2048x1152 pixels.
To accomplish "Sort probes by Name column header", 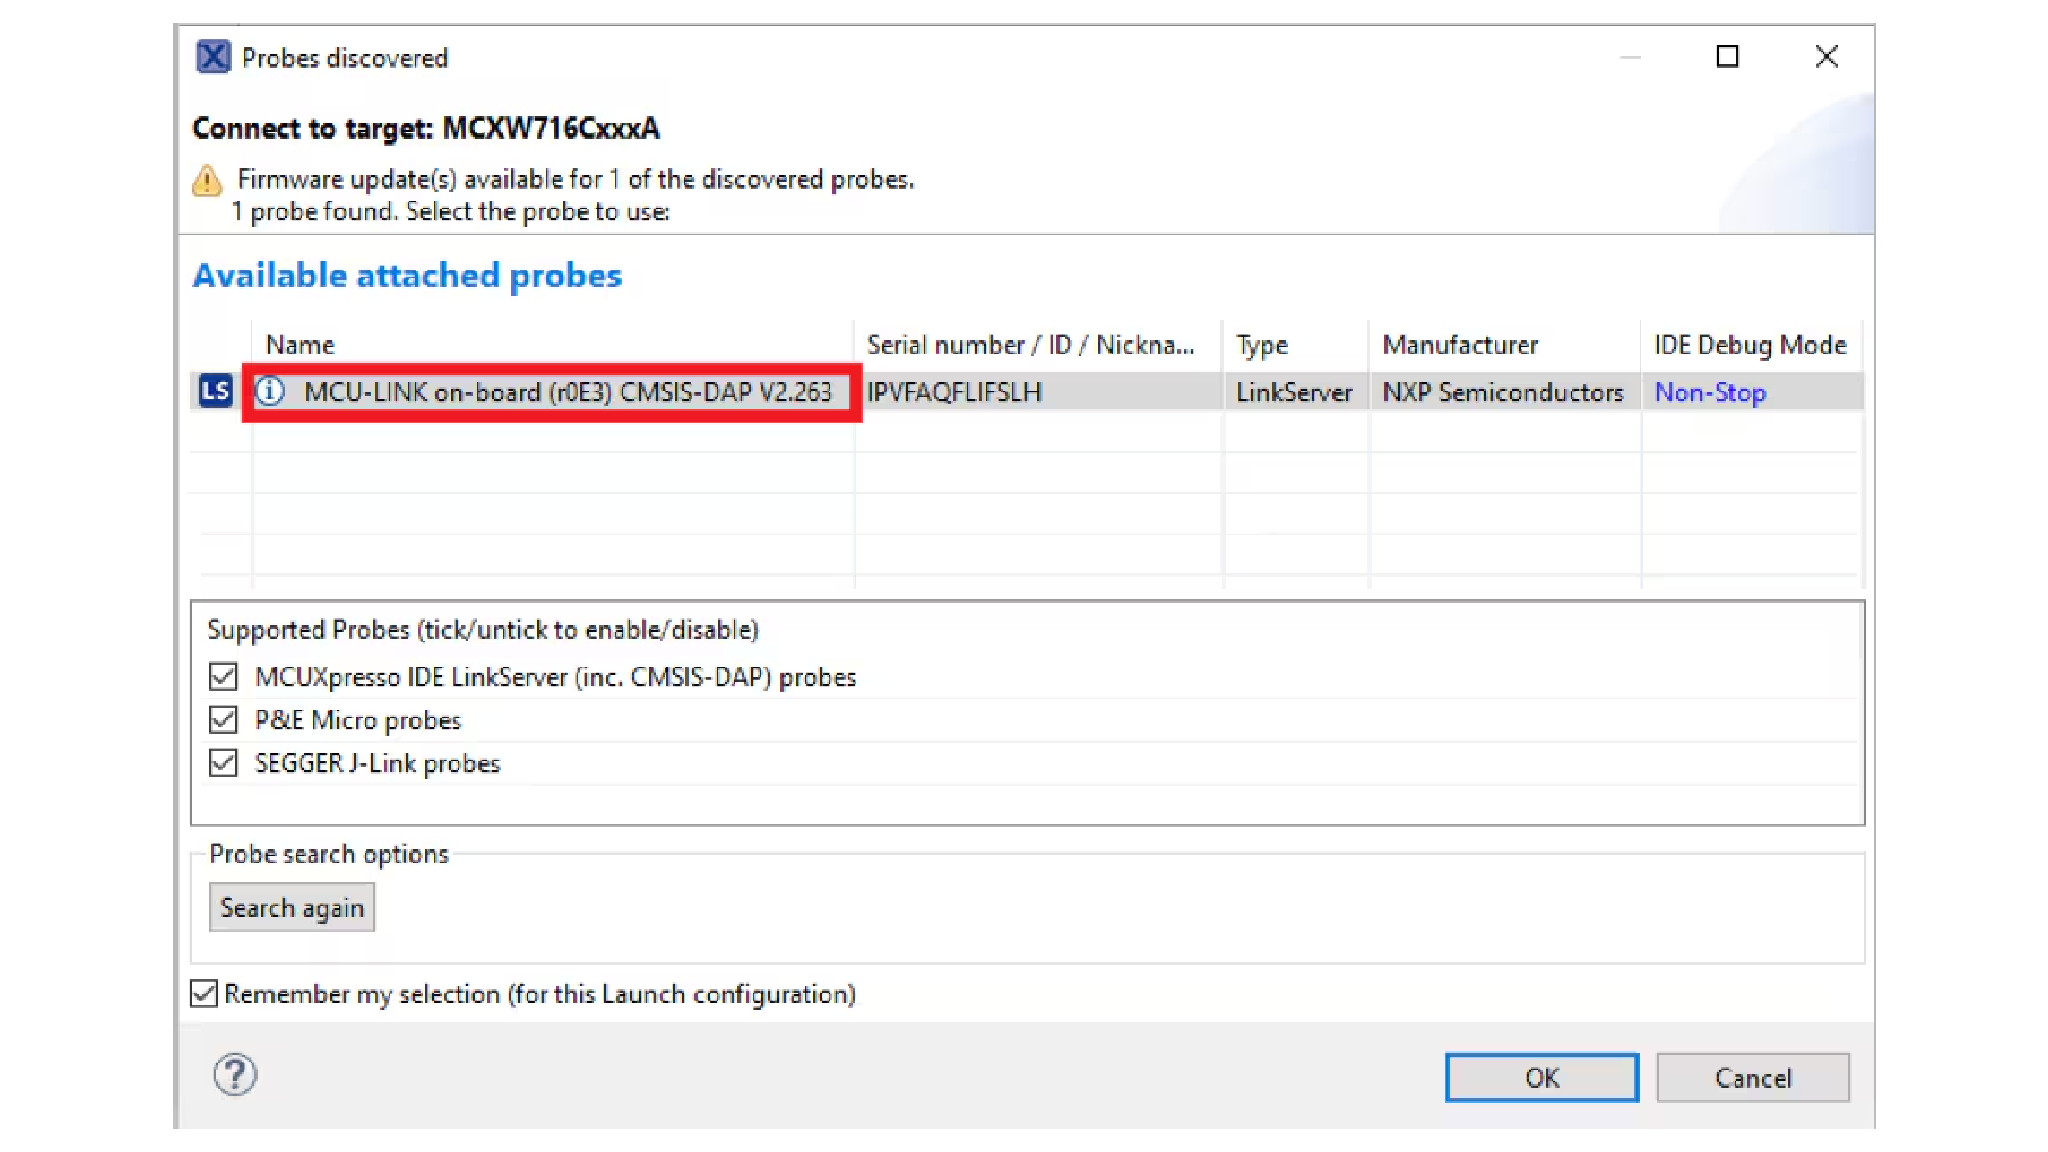I will click(x=300, y=345).
